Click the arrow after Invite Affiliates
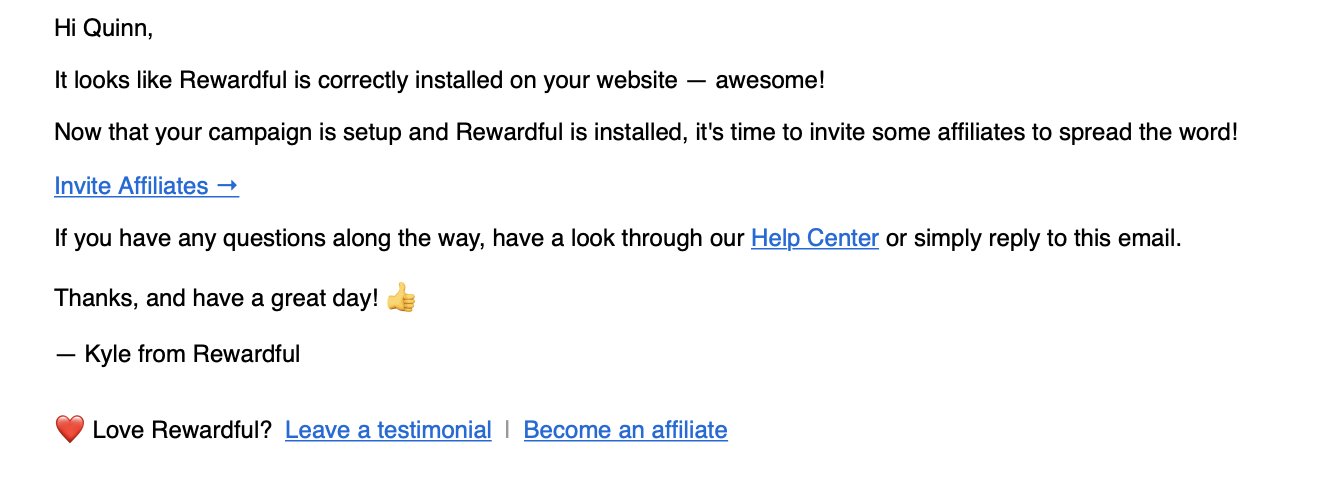1320x484 pixels. (x=227, y=185)
